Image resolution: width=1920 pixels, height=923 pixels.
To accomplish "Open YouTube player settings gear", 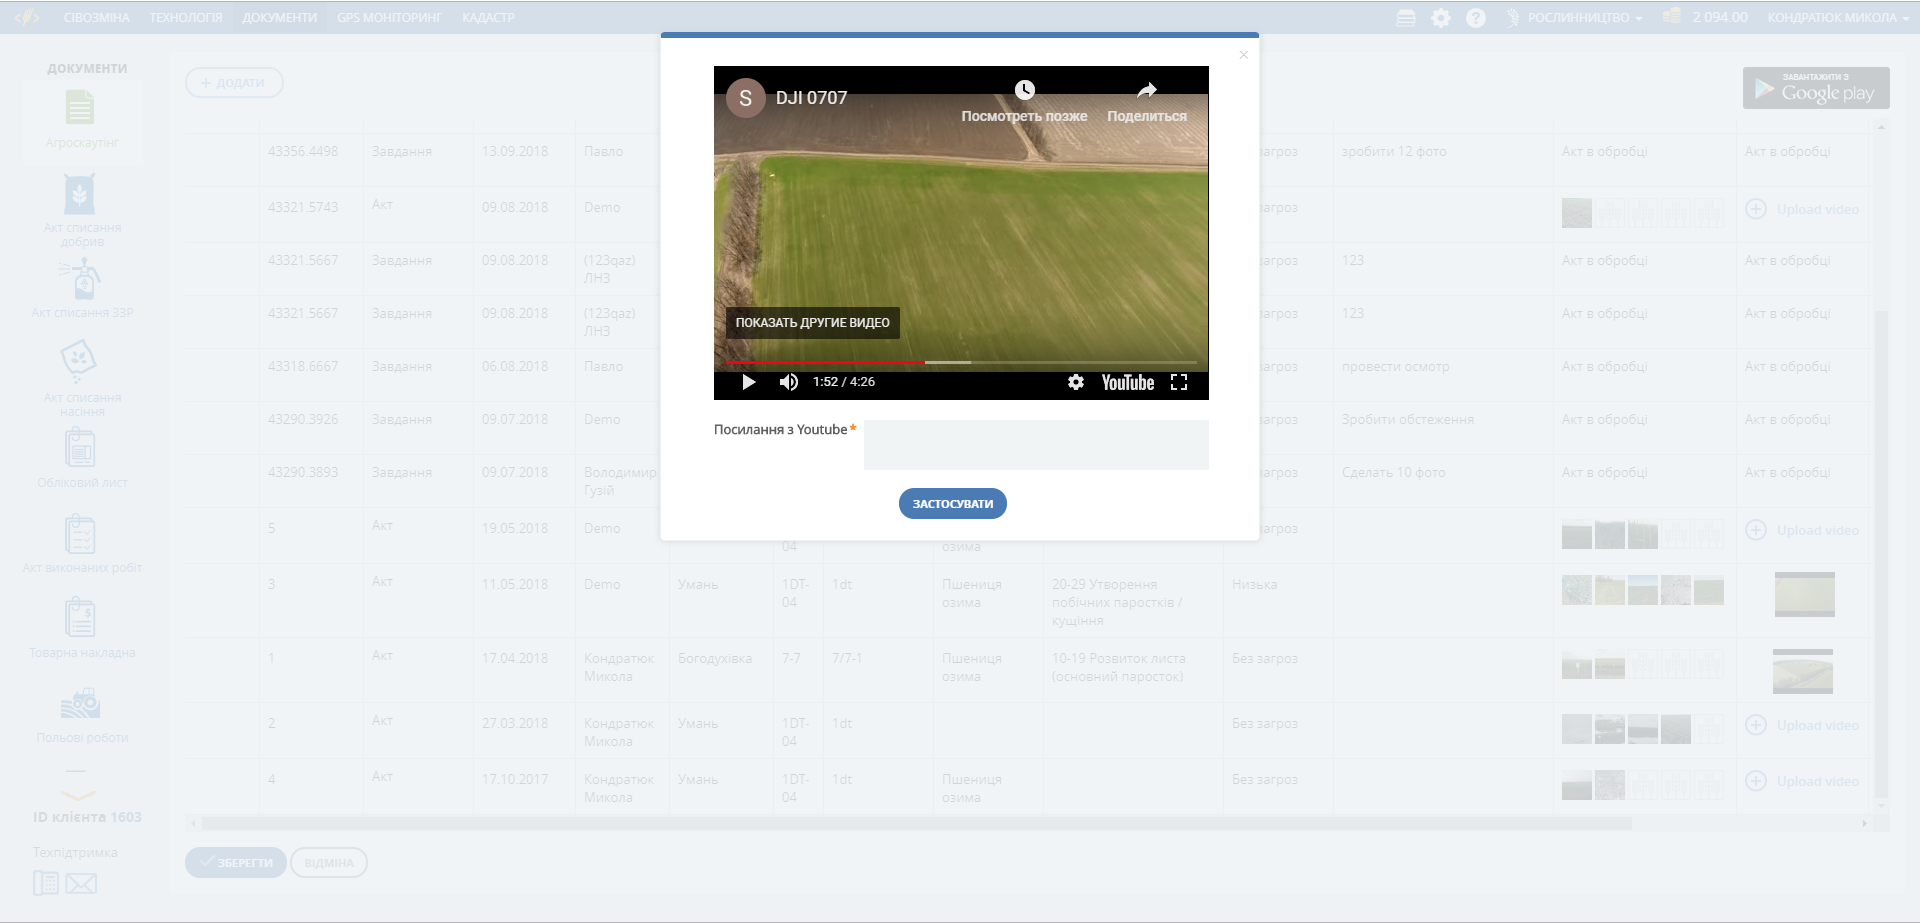I will [x=1075, y=382].
